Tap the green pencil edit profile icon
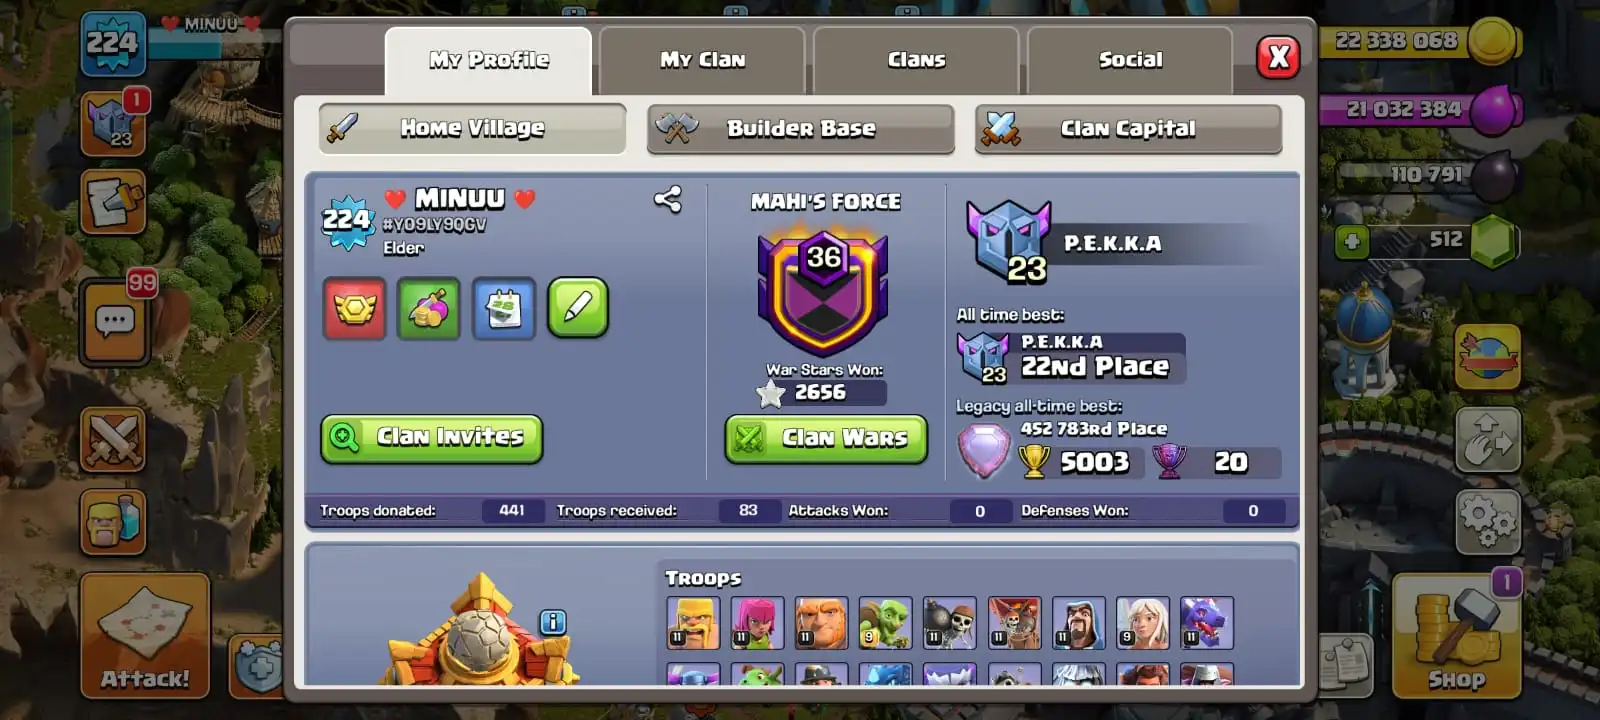The width and height of the screenshot is (1600, 720). 578,308
